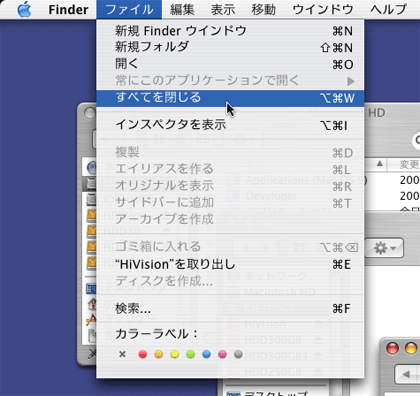Viewport: 420px width, 396px height.
Task: Choose すべてを閉じる menu item
Action: click(x=230, y=98)
